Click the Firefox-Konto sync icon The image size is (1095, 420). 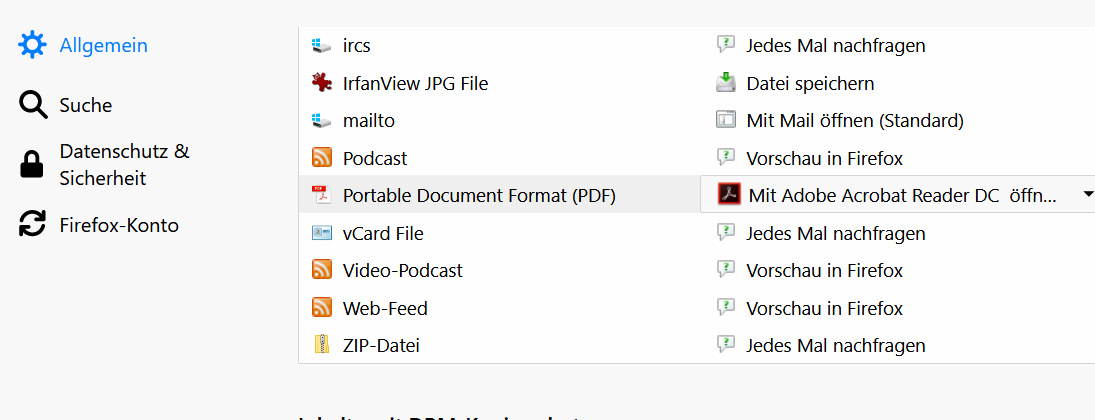click(33, 225)
